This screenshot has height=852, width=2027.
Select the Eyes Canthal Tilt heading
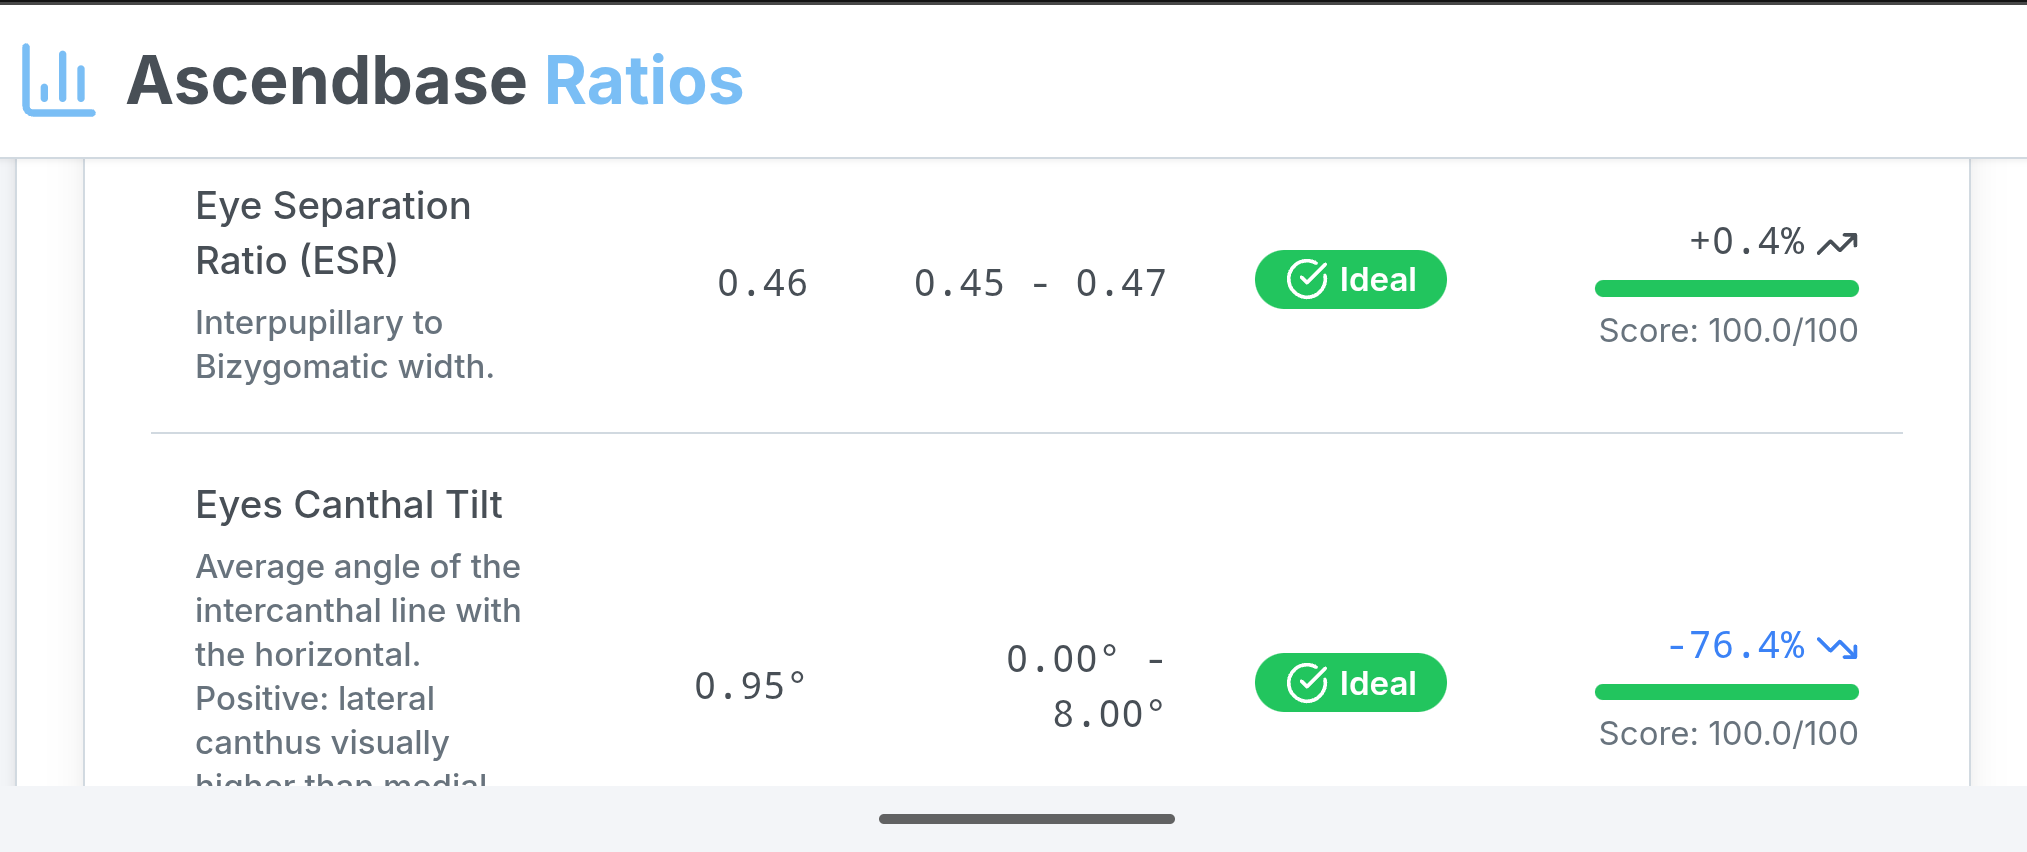(348, 505)
